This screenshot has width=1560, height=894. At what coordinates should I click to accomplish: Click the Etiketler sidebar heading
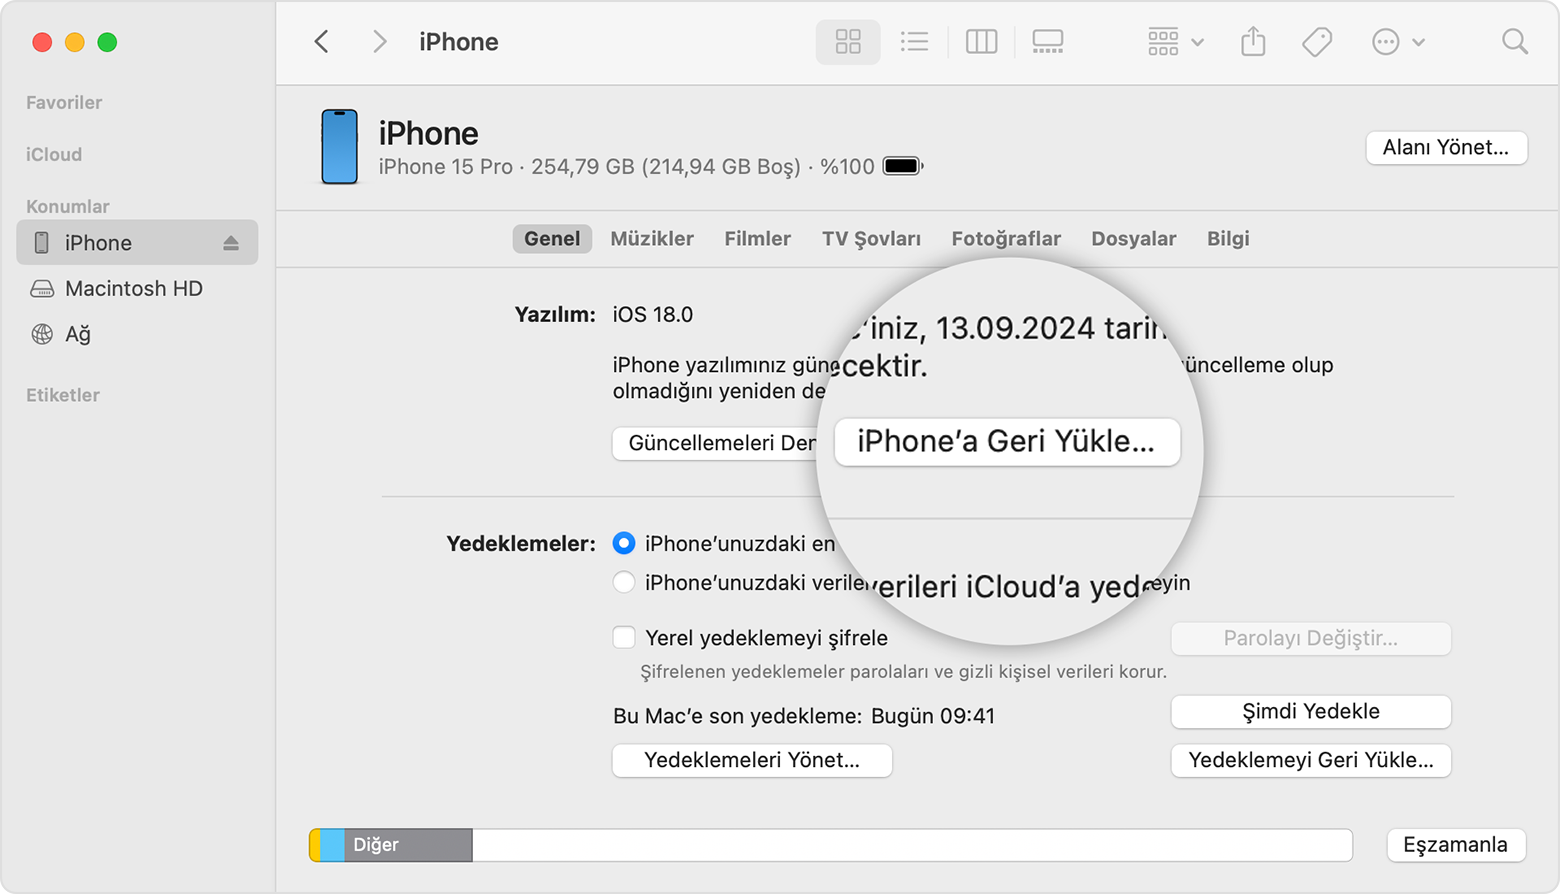pos(63,395)
